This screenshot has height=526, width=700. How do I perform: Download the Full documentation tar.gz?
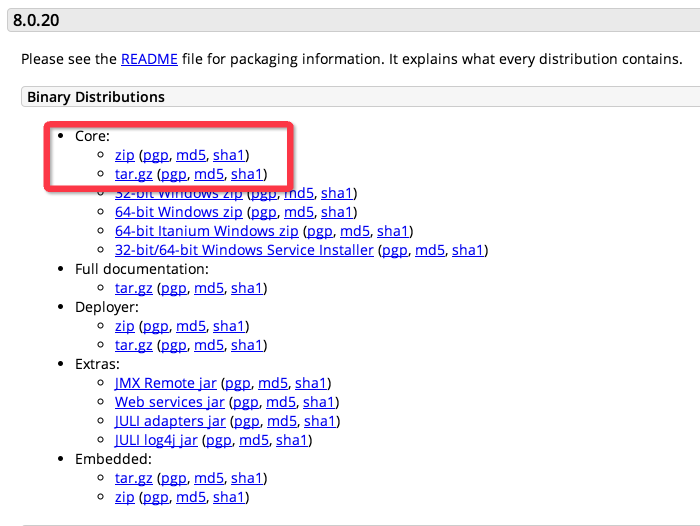click(134, 288)
